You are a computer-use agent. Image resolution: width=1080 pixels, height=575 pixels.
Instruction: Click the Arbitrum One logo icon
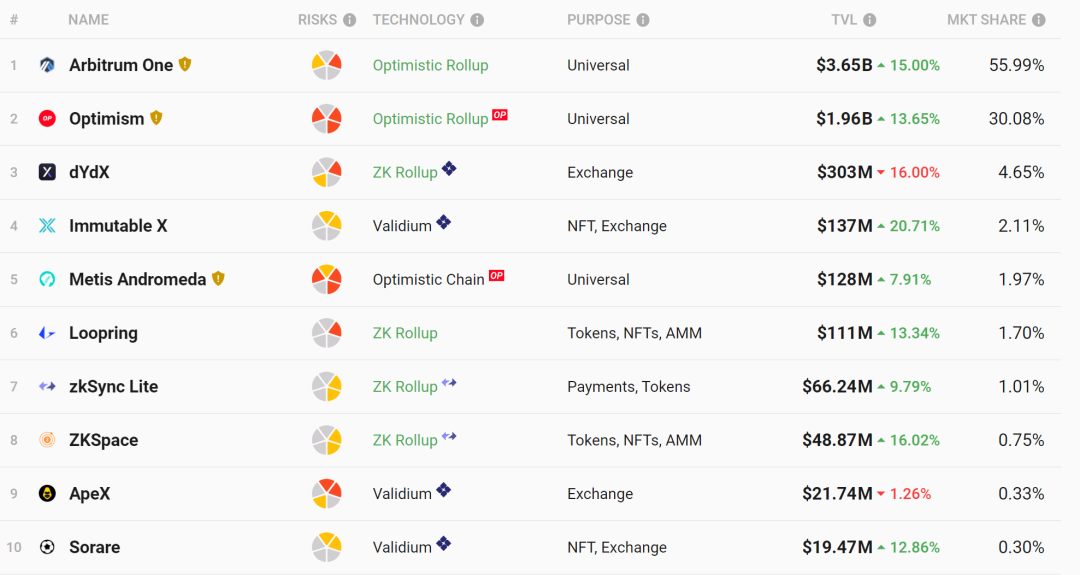(x=47, y=65)
